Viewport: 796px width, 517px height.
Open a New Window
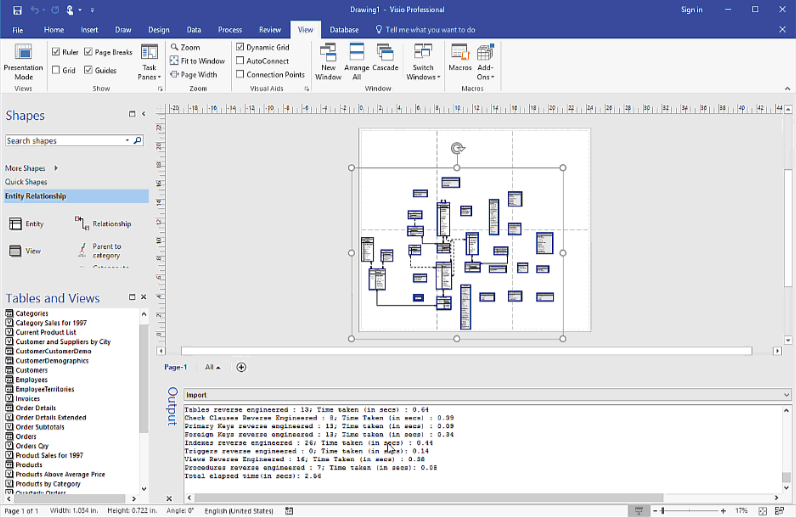[x=328, y=62]
